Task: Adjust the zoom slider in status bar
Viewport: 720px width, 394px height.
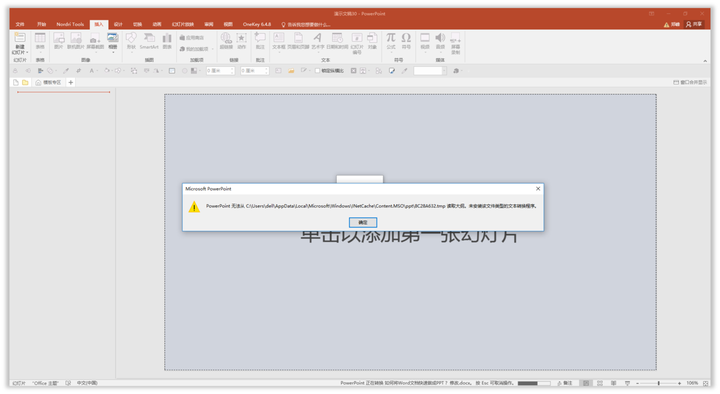Action: (658, 383)
